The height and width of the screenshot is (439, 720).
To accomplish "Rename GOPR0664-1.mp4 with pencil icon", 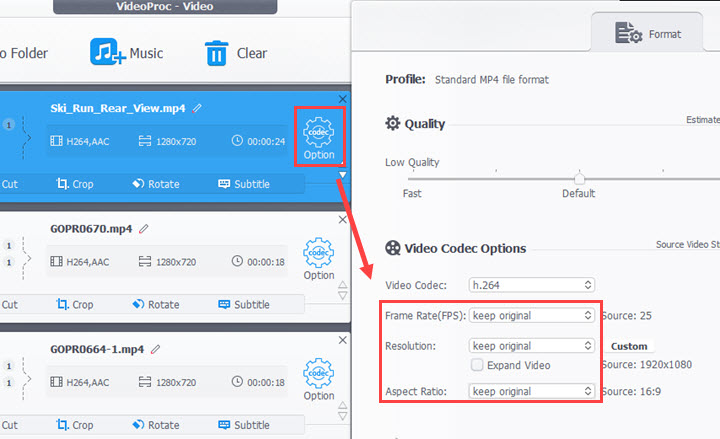I will pos(156,349).
